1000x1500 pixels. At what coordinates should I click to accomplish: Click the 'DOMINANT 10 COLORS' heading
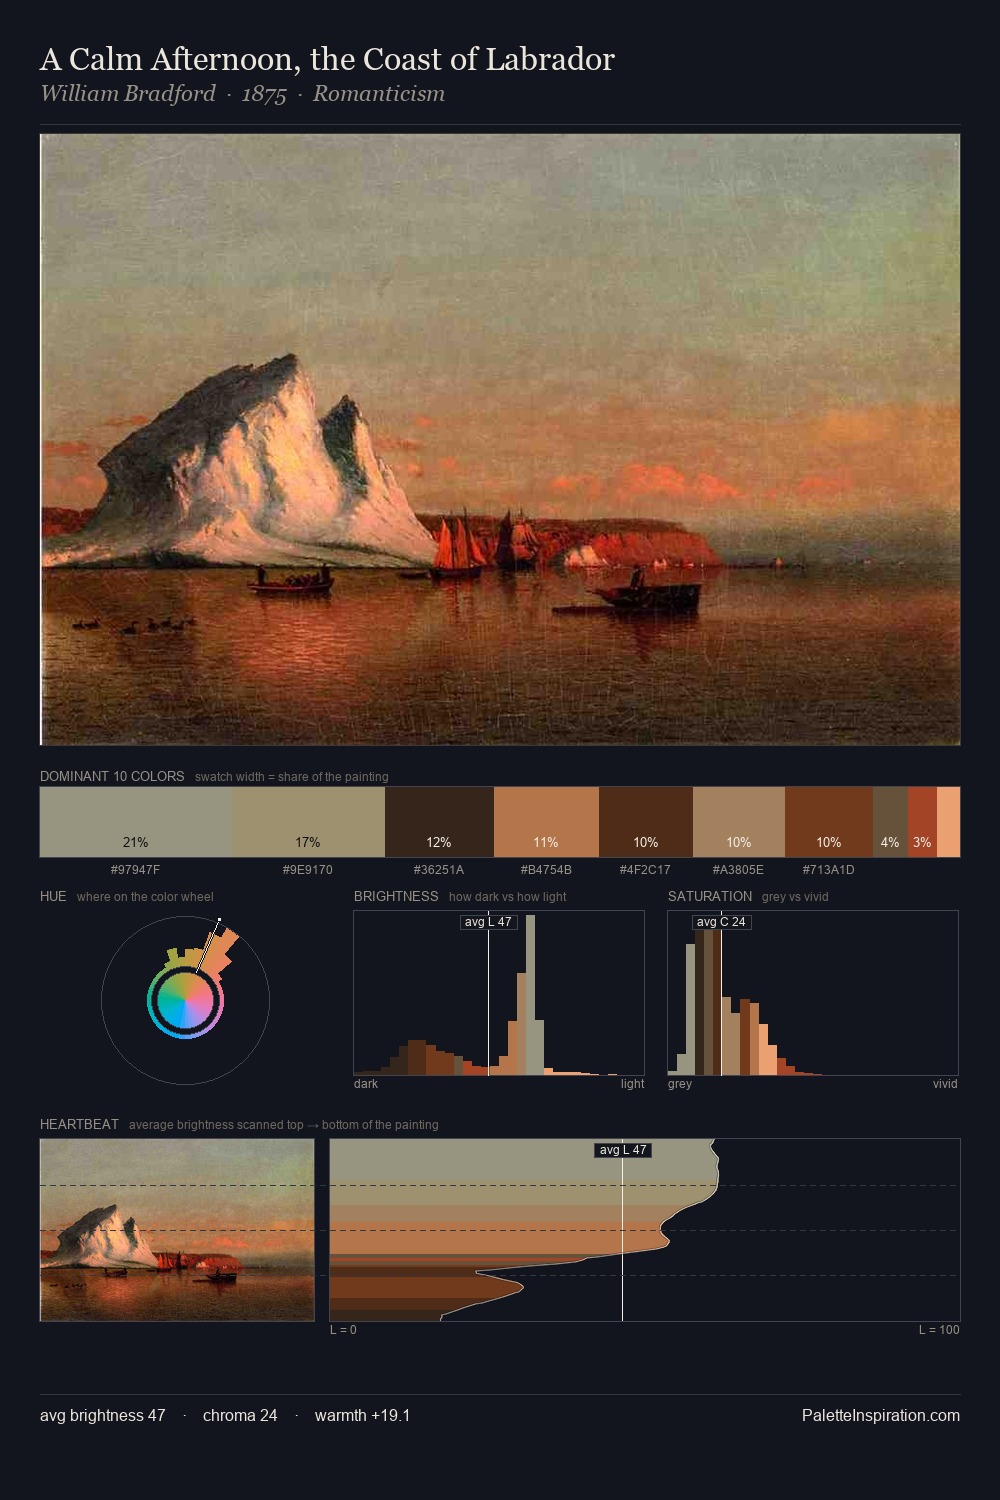(x=112, y=776)
